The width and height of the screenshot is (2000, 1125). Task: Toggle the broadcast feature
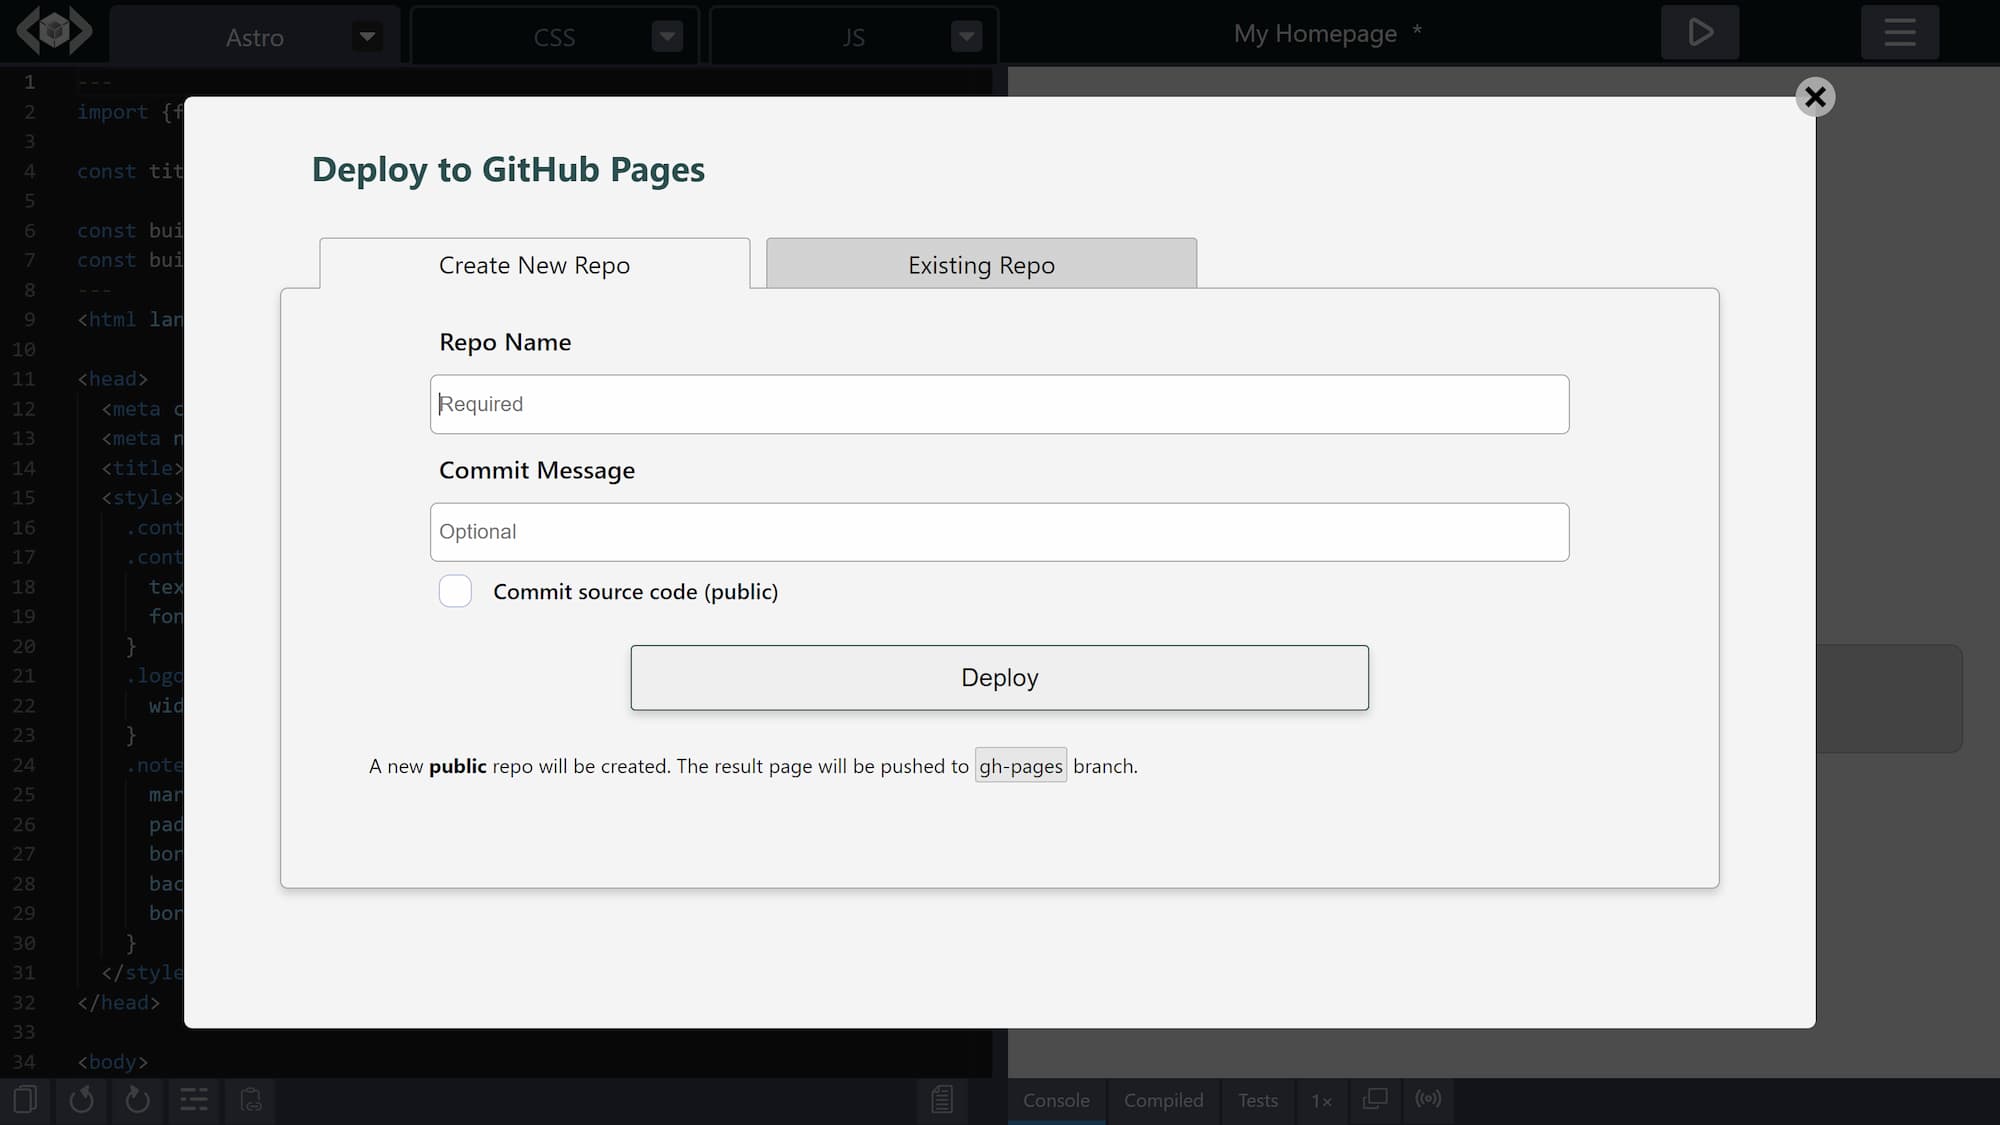coord(1428,1100)
